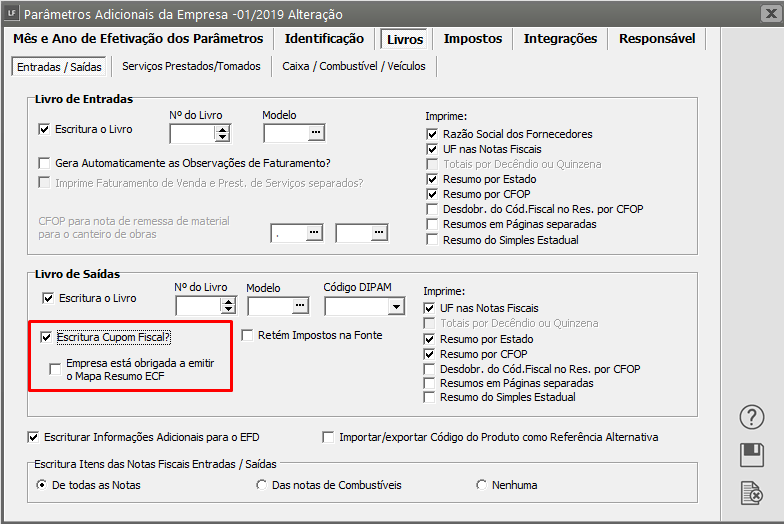Open Mês e Ano de Efetivação dos Parâmetros tab
The width and height of the screenshot is (784, 524).
(138, 39)
